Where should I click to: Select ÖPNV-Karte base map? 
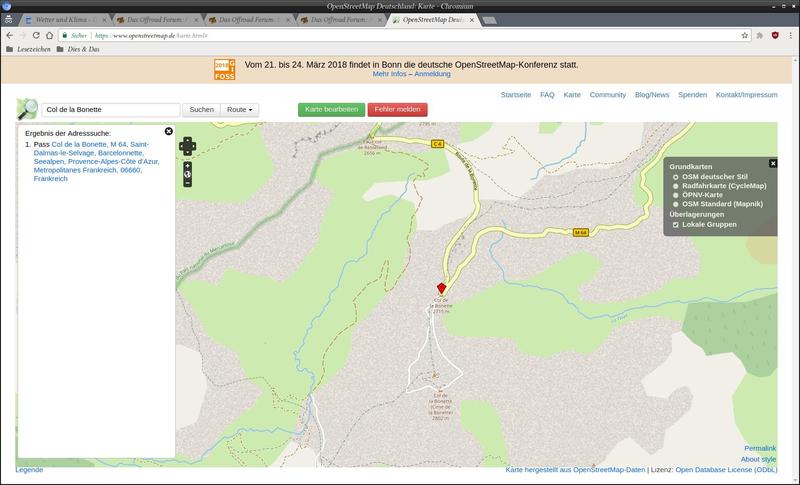pyautogui.click(x=676, y=195)
